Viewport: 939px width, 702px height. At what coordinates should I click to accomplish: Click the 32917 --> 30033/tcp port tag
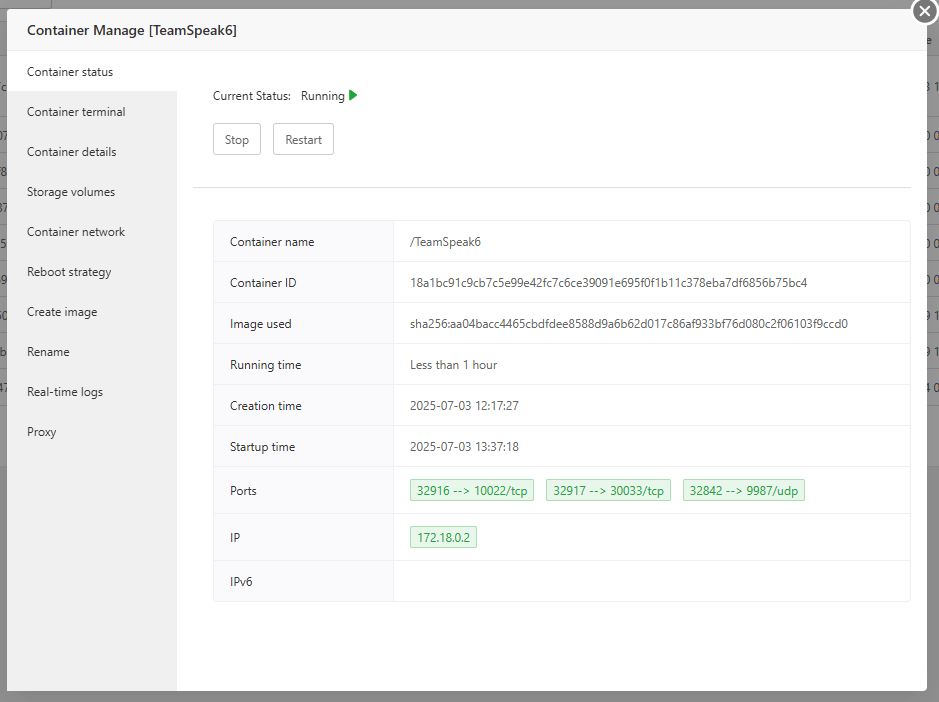608,490
